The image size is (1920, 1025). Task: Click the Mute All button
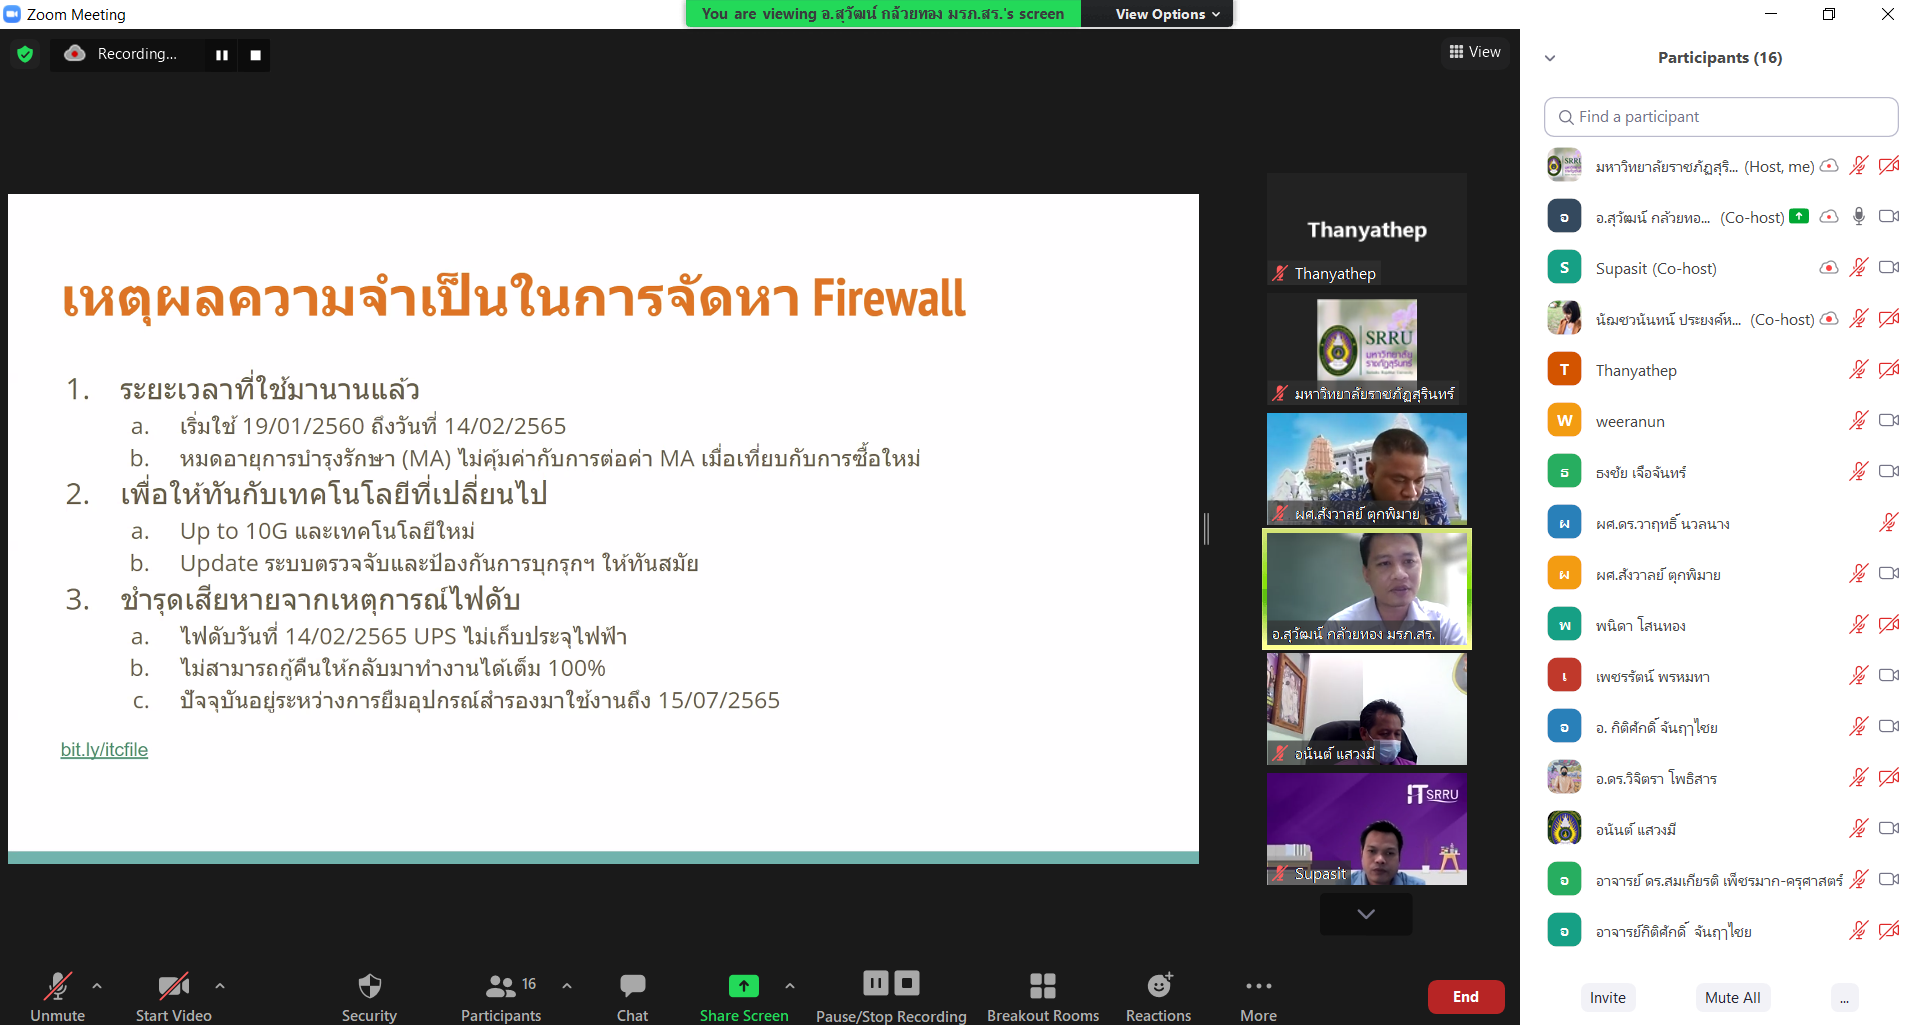tap(1732, 997)
